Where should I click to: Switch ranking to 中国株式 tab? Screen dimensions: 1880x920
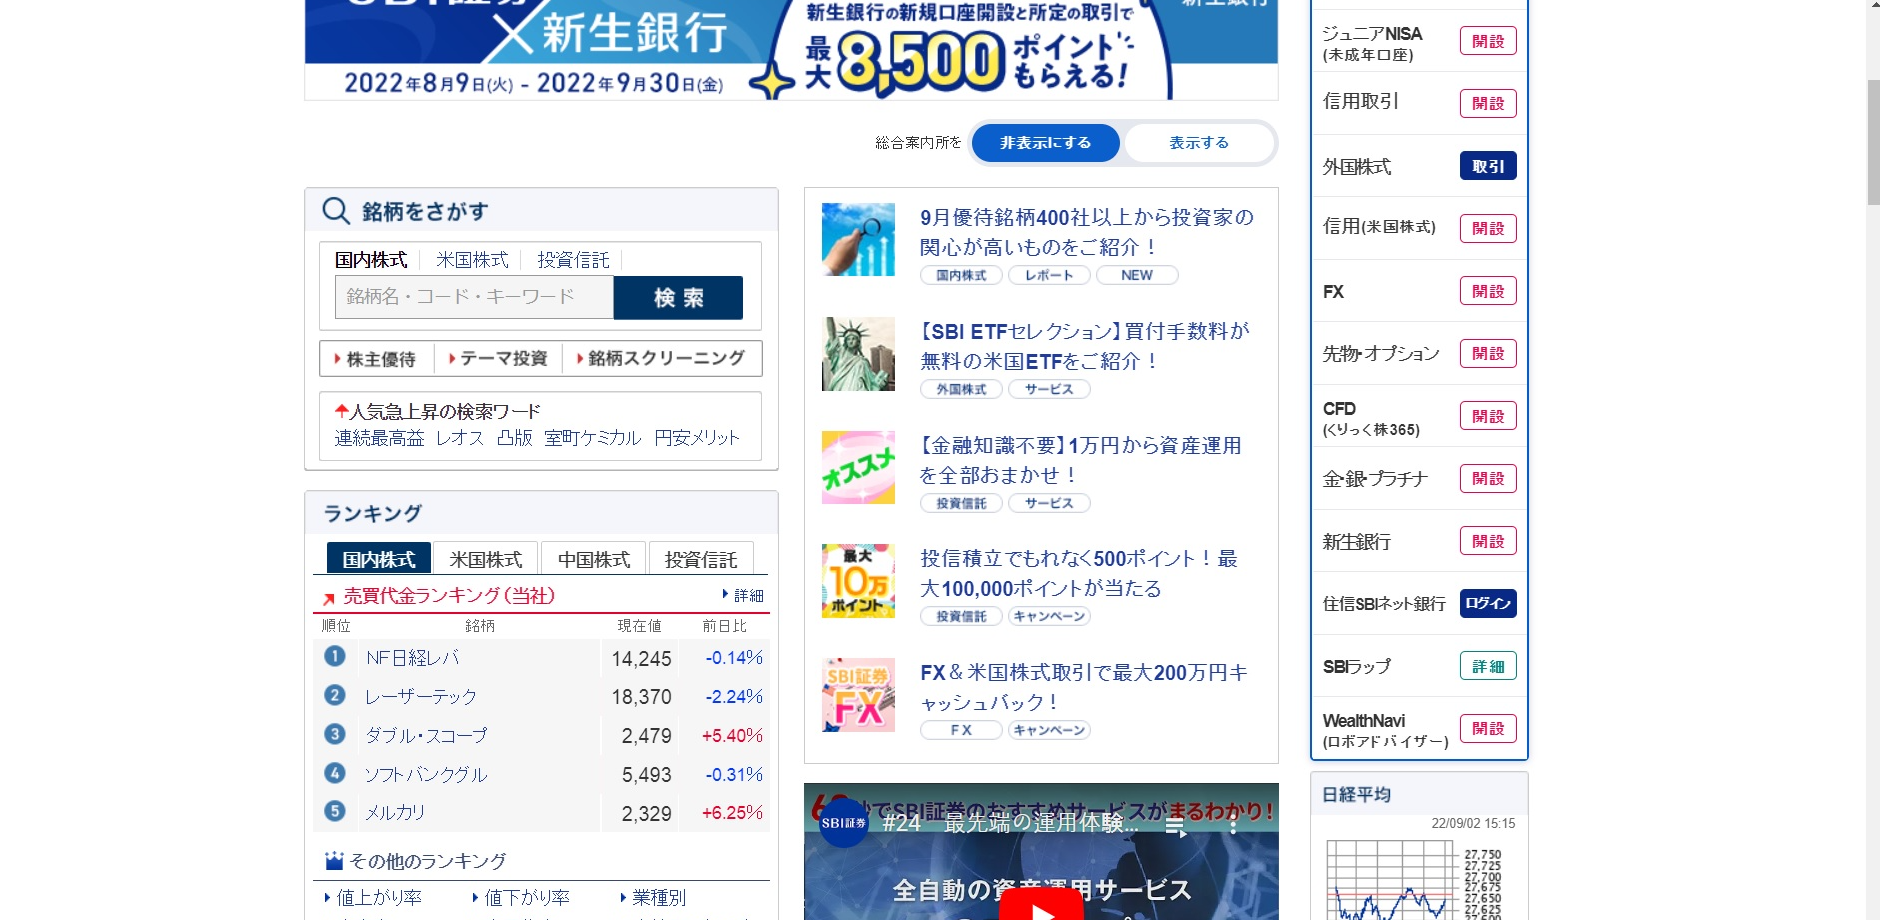[594, 559]
